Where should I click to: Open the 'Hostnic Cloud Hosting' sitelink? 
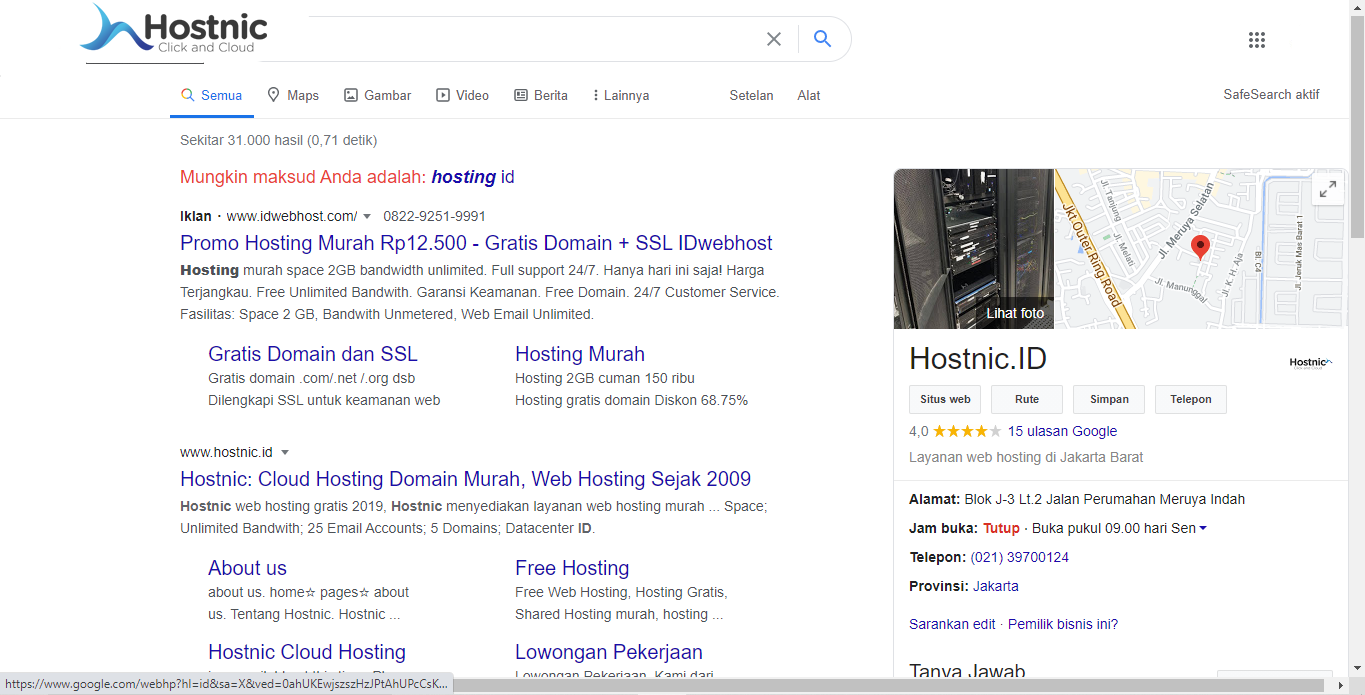(x=307, y=652)
